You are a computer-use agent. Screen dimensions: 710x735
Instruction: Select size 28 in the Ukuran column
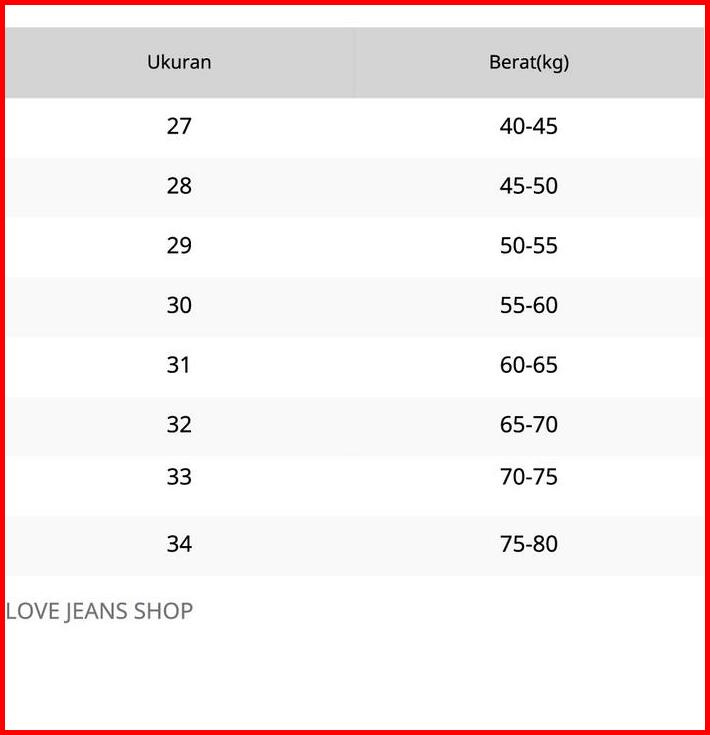179,187
